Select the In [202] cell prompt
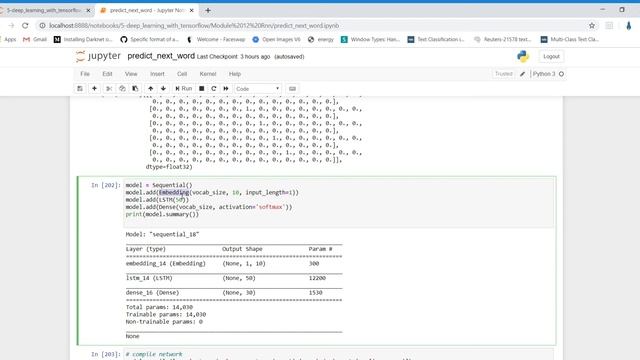The image size is (640, 360). [x=105, y=185]
